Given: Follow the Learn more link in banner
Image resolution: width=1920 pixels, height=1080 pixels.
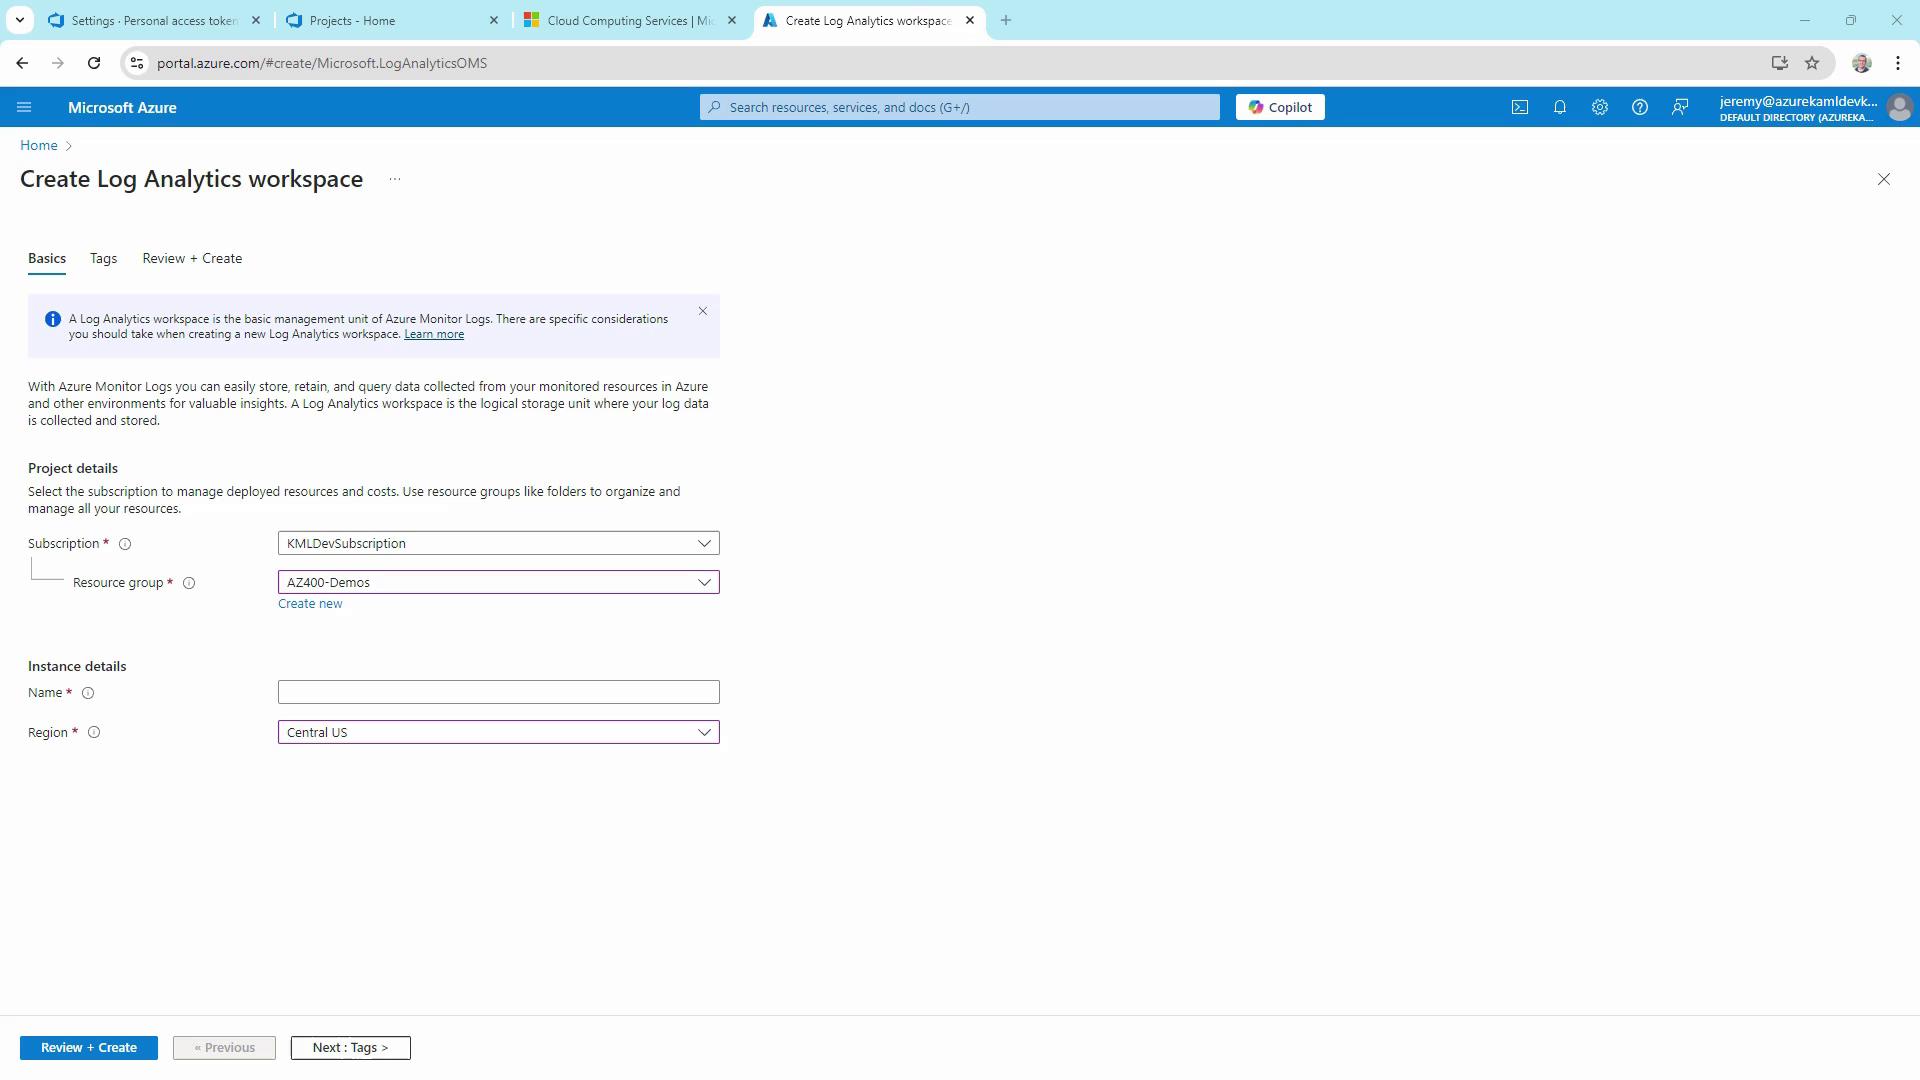Looking at the screenshot, I should pos(433,334).
